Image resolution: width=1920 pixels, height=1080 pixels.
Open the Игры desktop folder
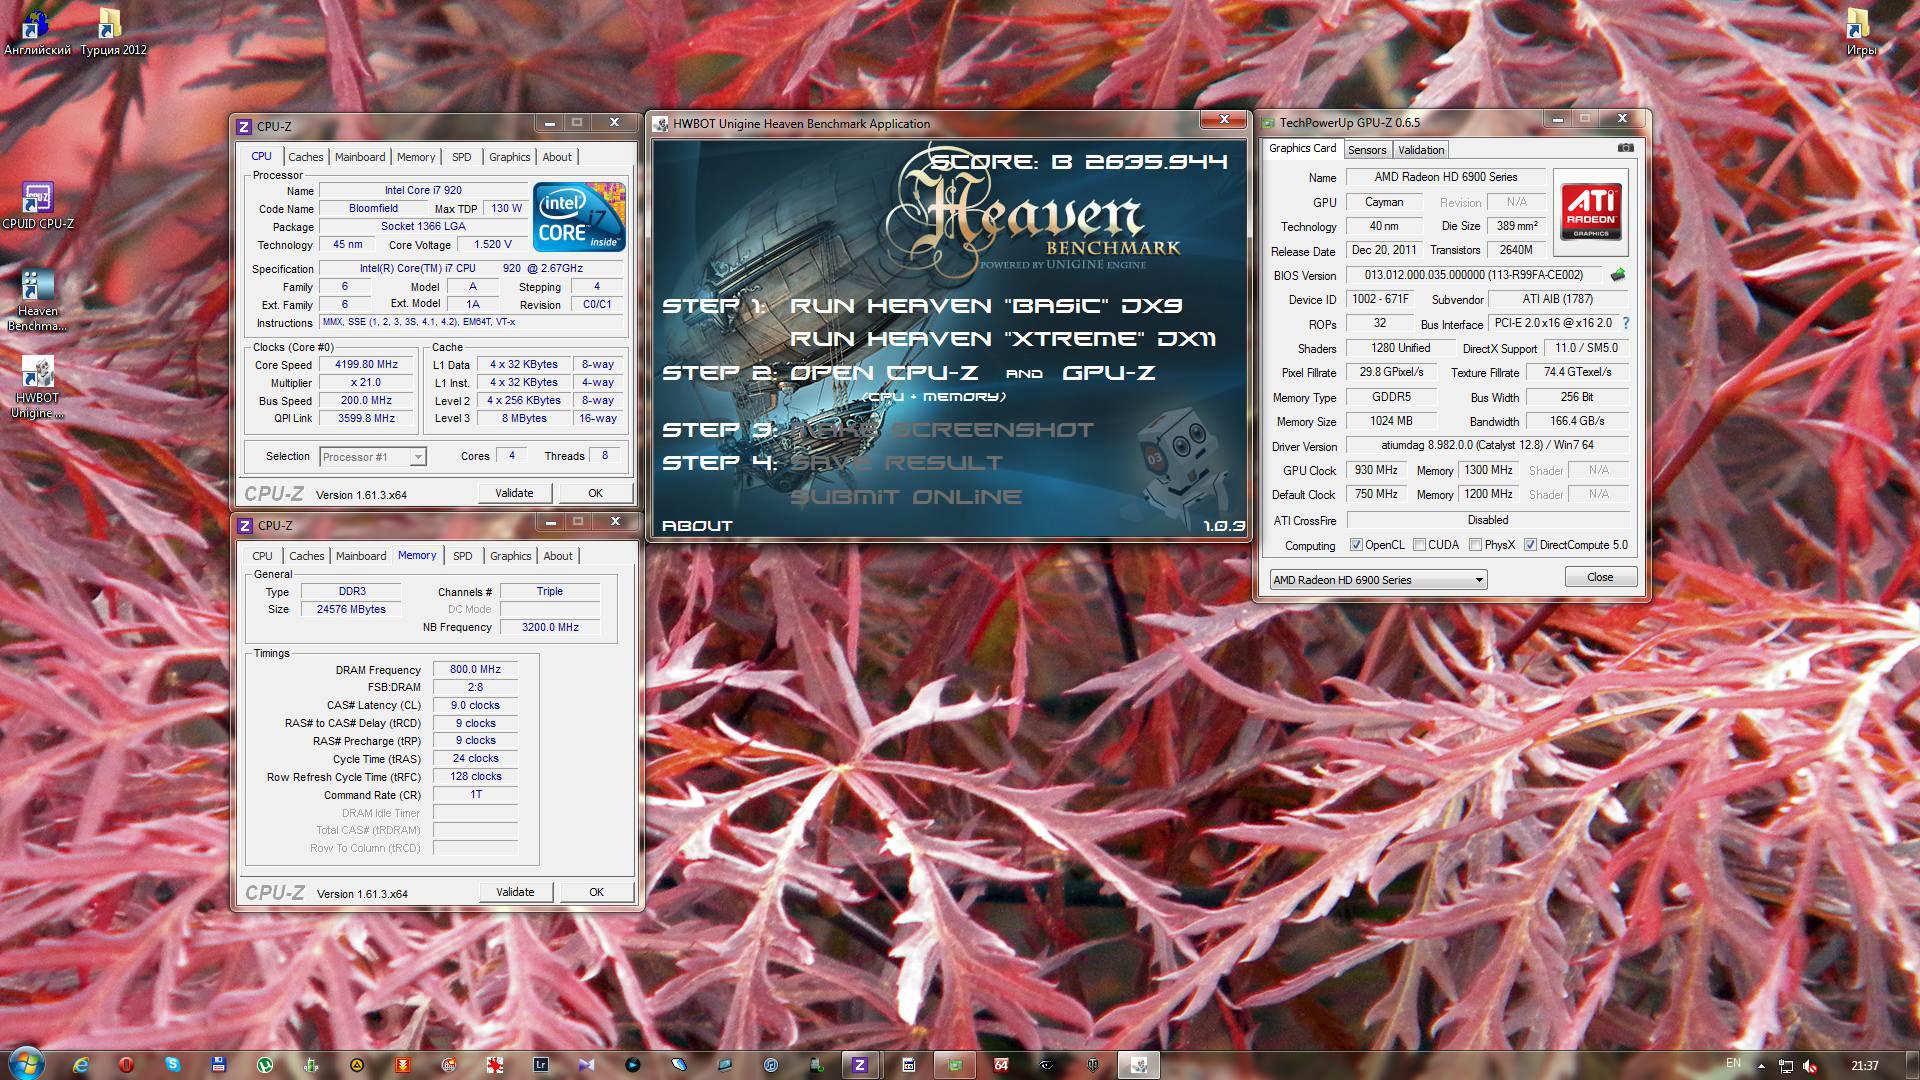tap(1860, 31)
